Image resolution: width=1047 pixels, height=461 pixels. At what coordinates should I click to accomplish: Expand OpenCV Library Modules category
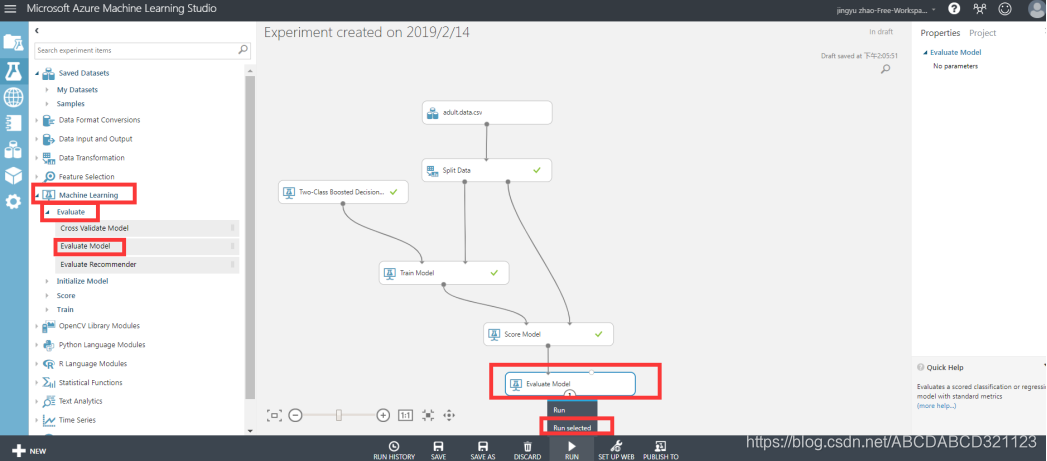click(37, 326)
